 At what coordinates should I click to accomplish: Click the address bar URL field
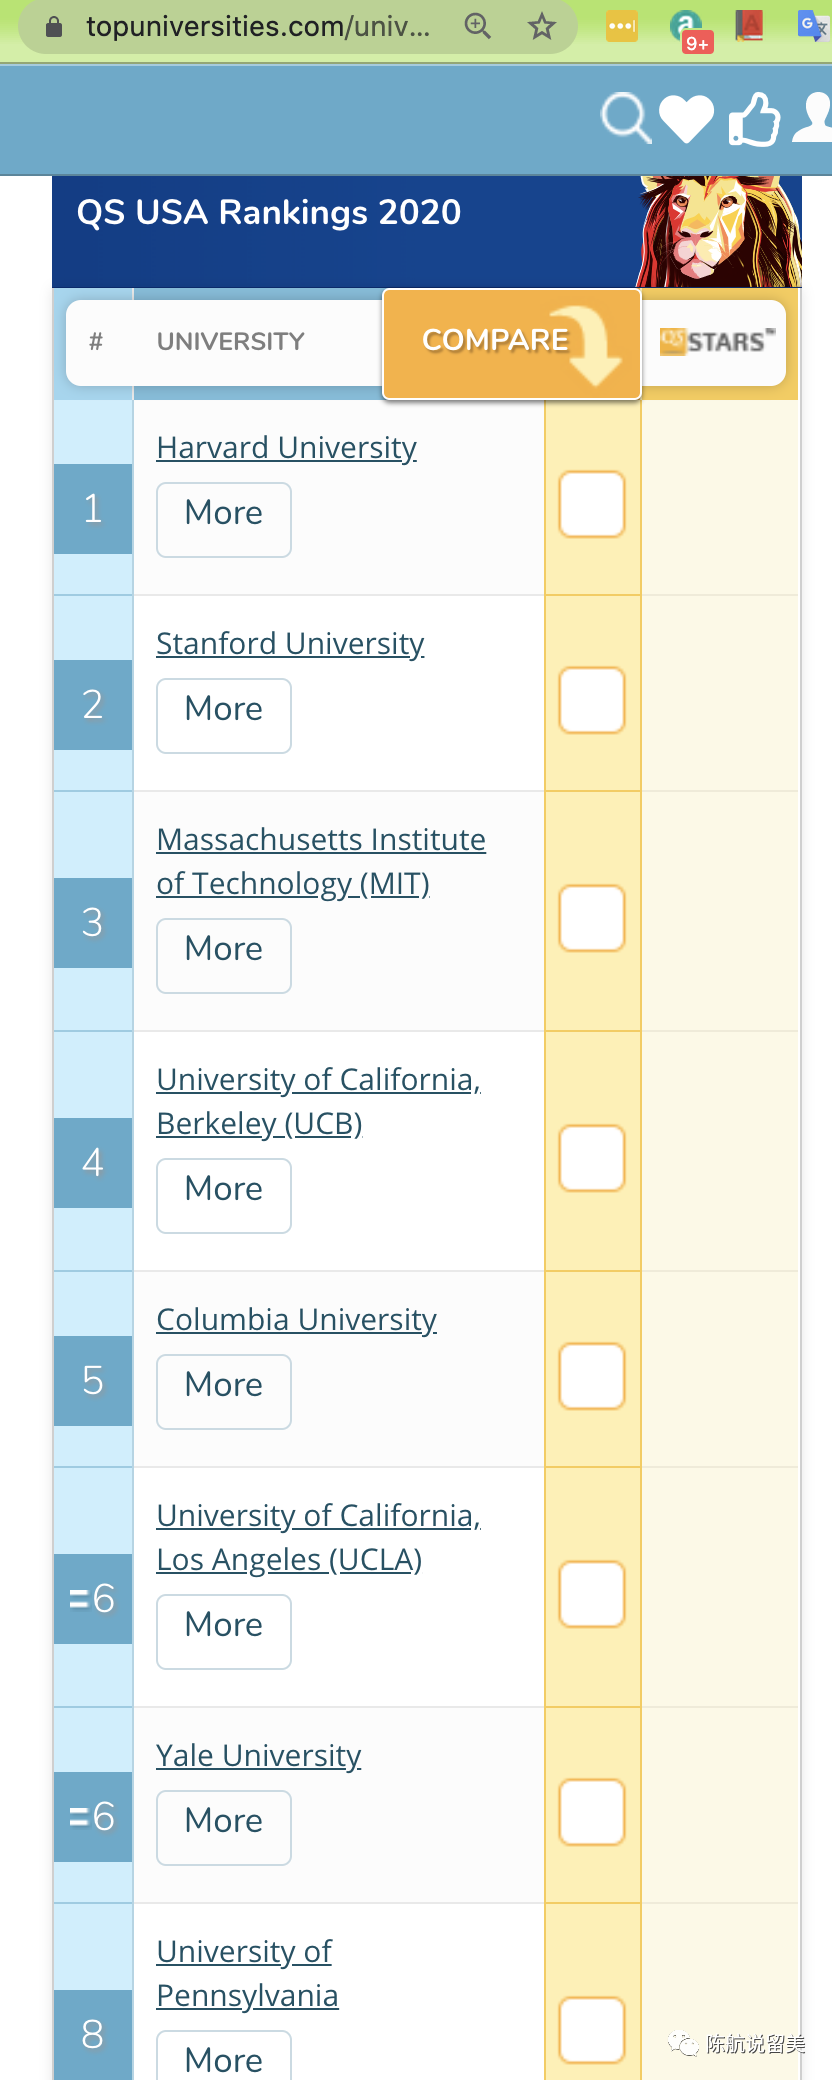tap(258, 26)
